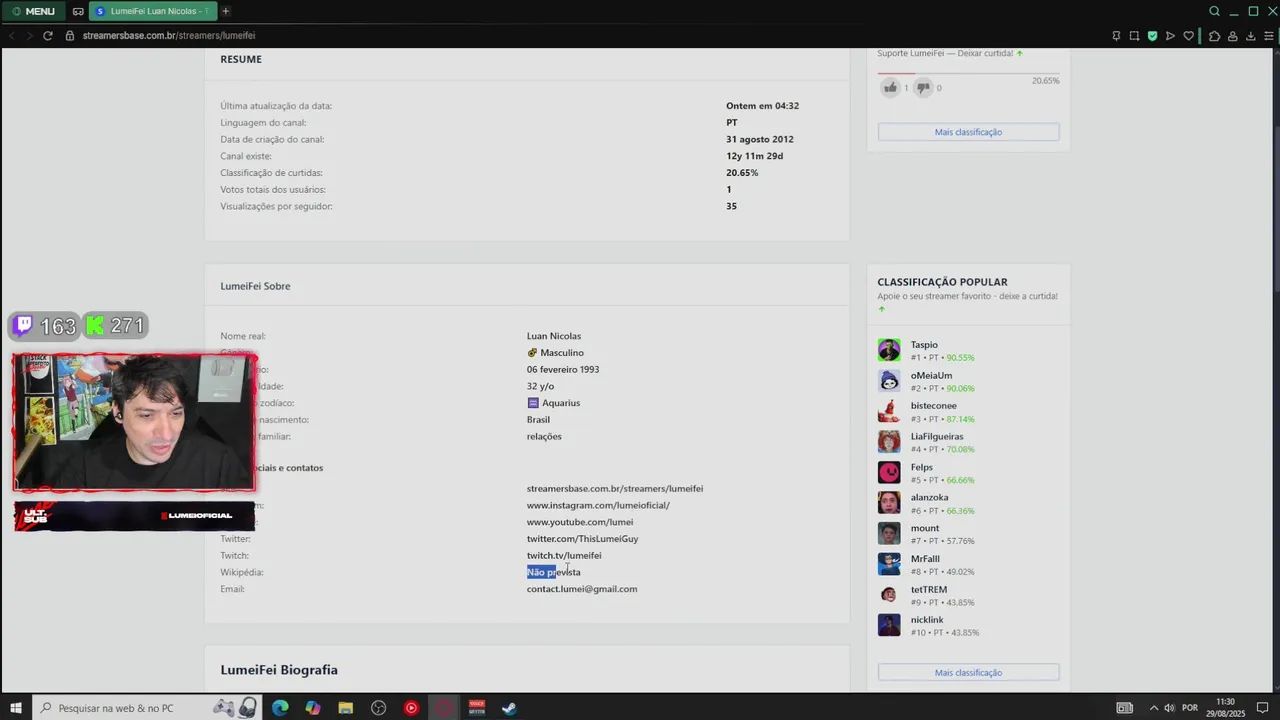Click the highlighted 'Não prevista' Wikipedia value
The image size is (1280, 720).
pos(553,572)
